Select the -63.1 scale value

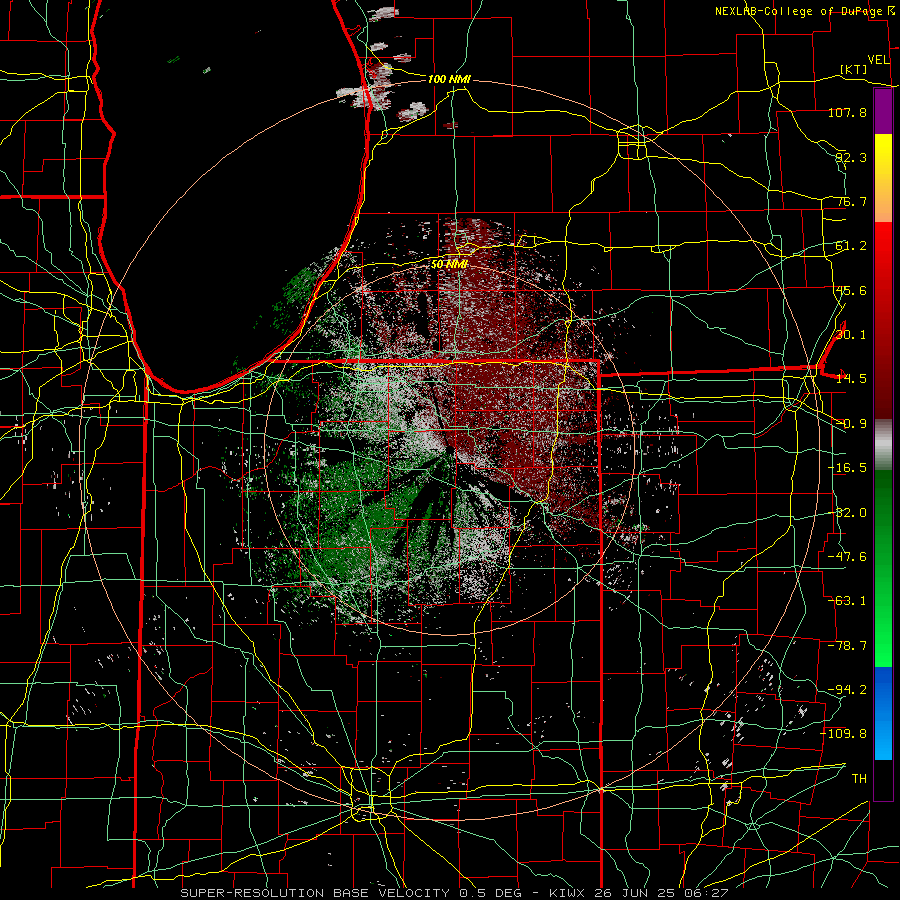point(847,600)
